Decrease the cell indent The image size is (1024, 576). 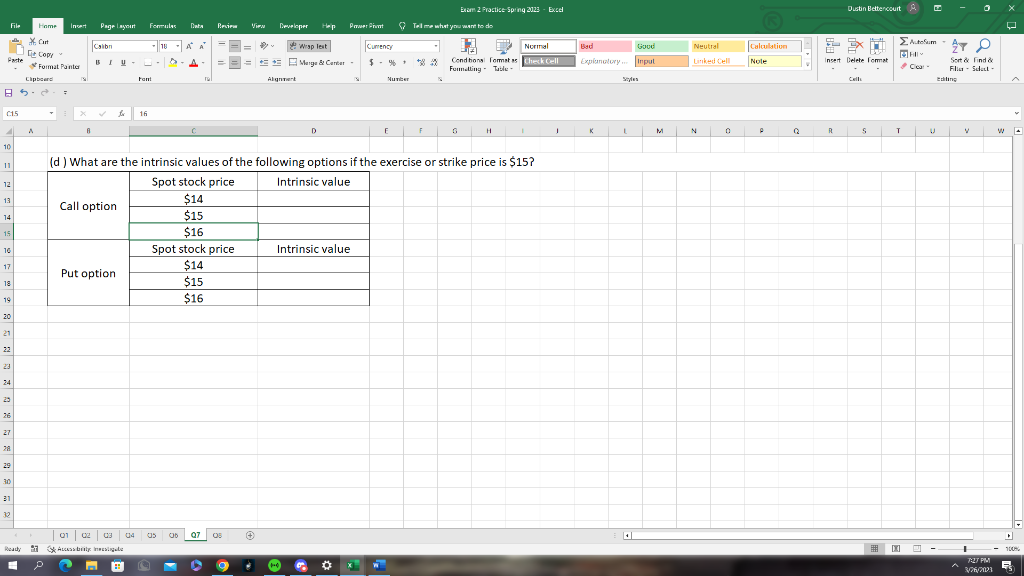(x=264, y=63)
